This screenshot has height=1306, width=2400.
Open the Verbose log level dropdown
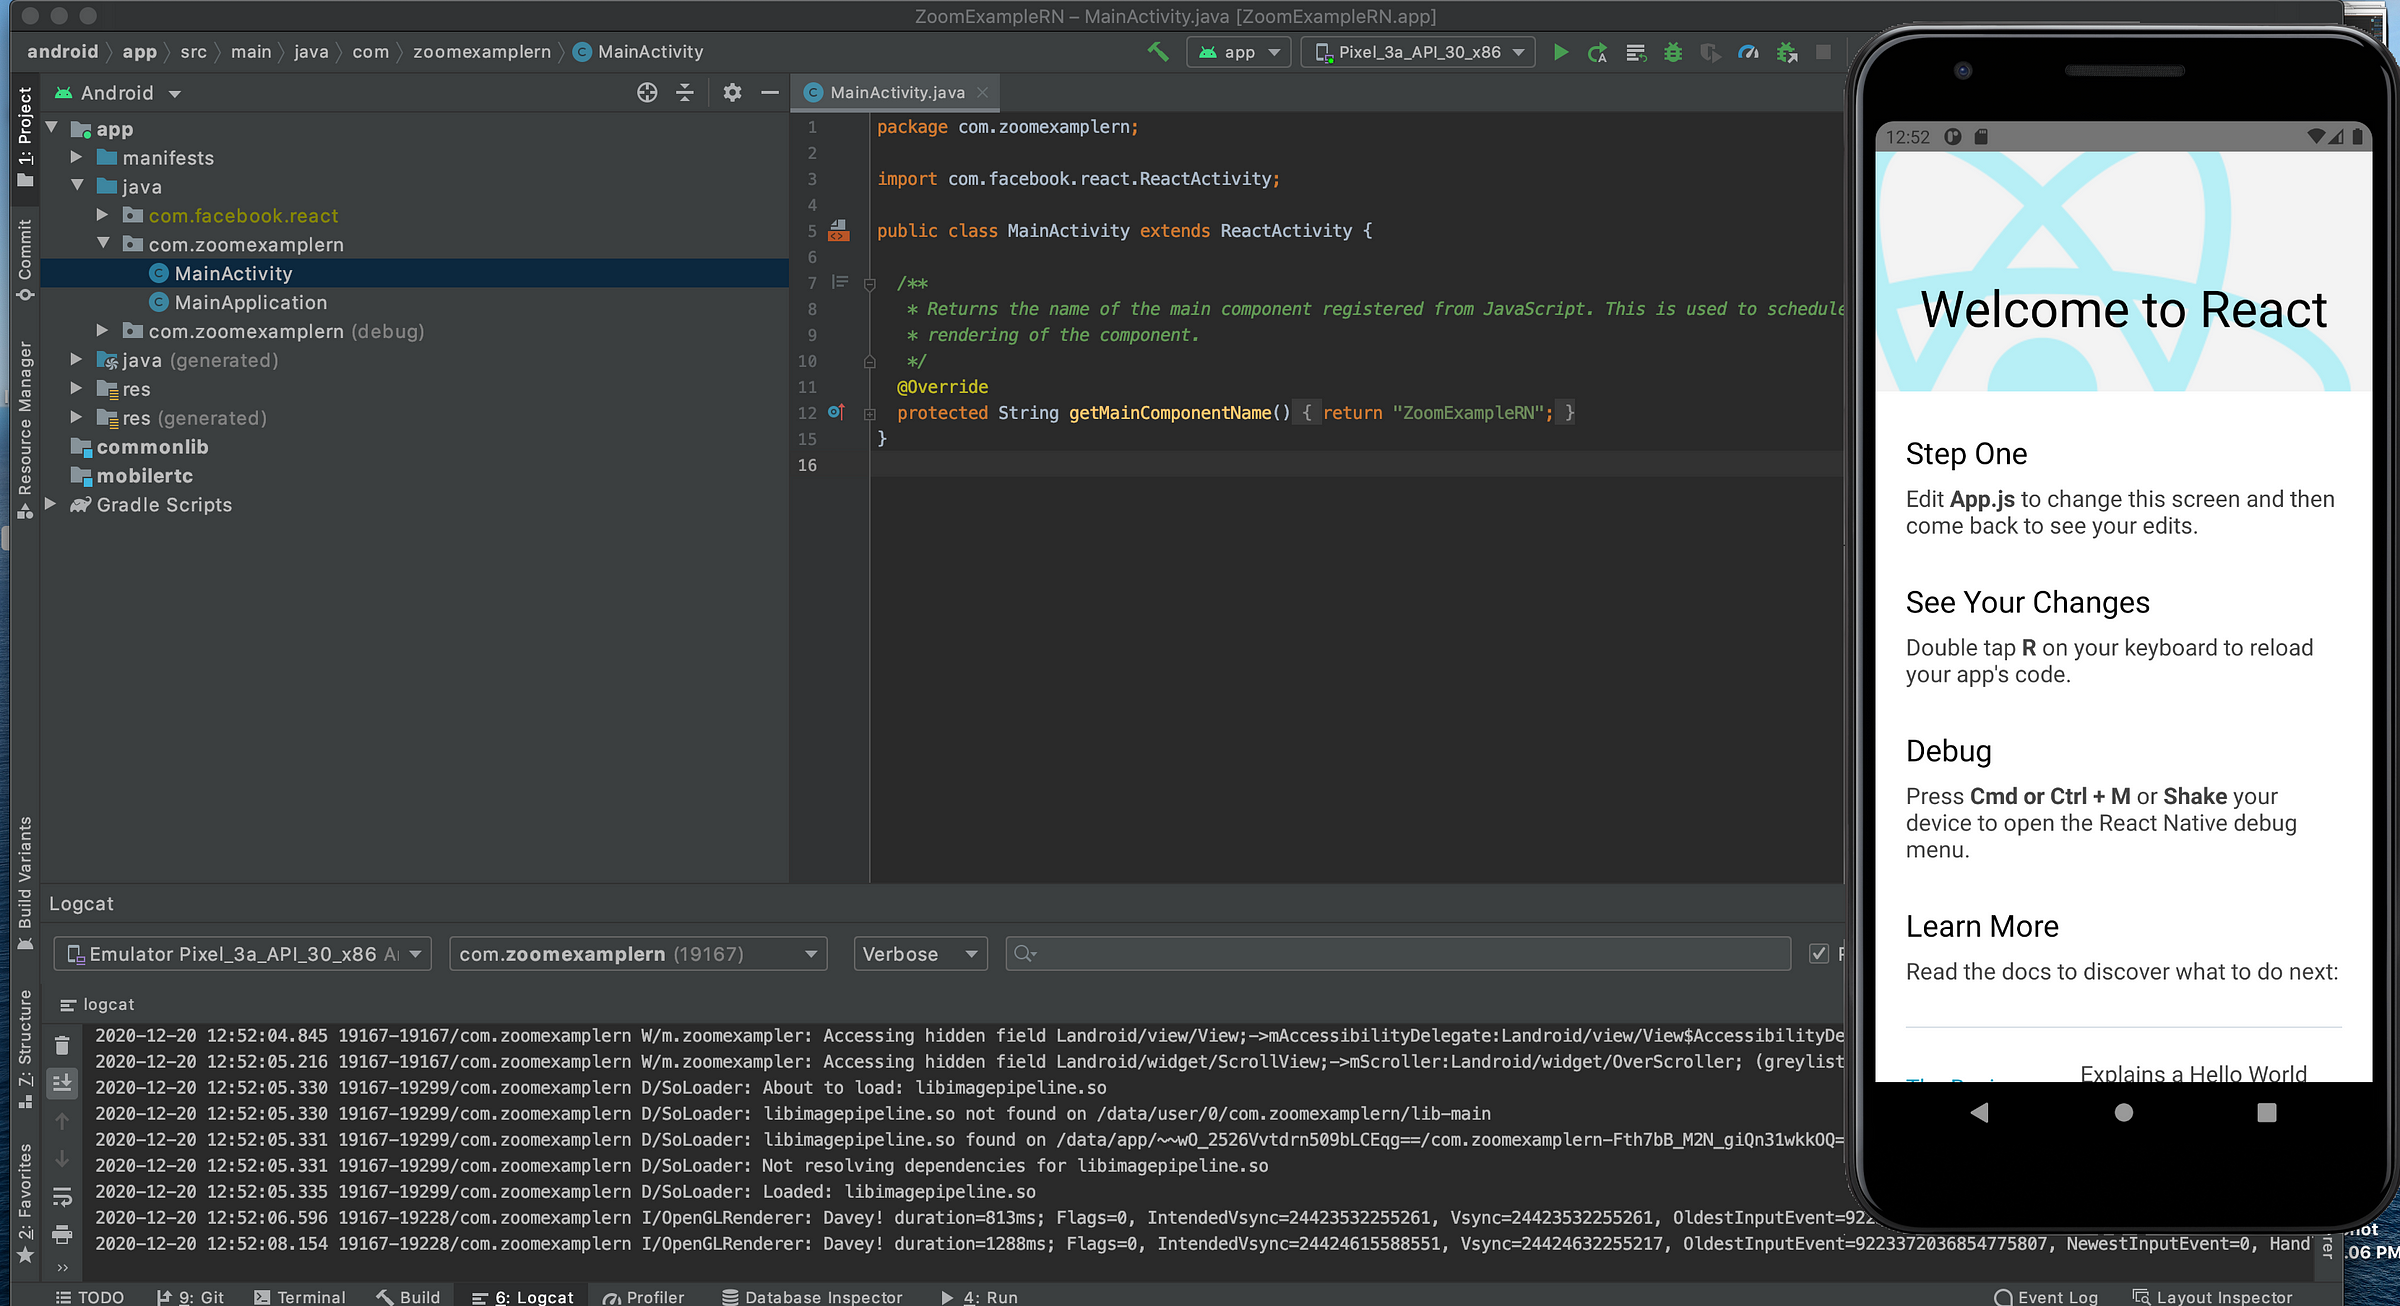(920, 954)
